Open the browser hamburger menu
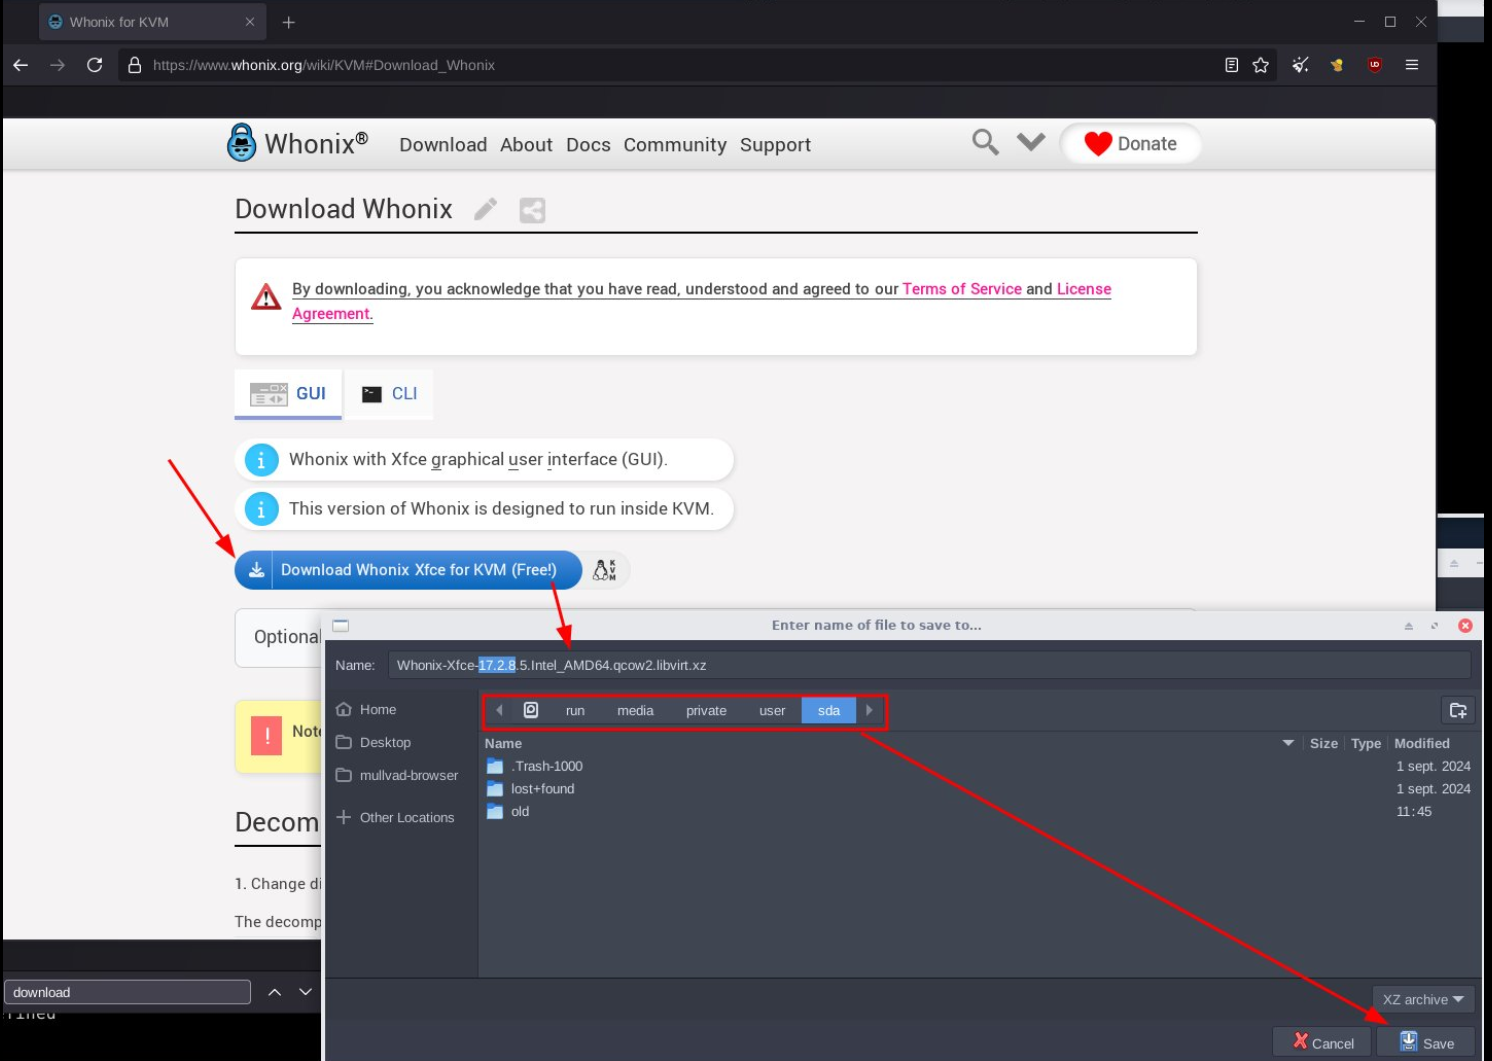 [x=1412, y=65]
